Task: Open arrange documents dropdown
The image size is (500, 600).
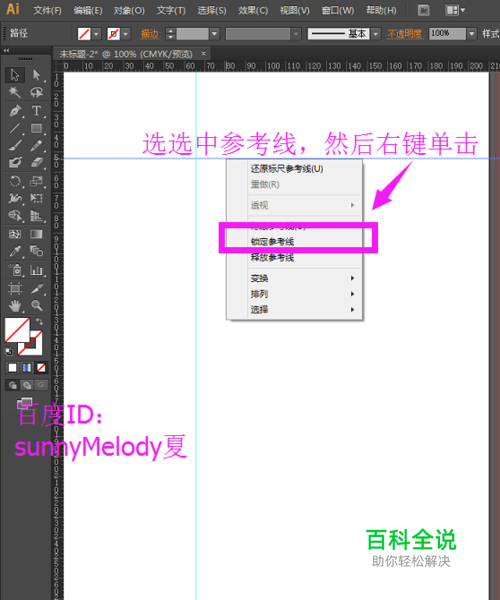Action: (x=455, y=10)
